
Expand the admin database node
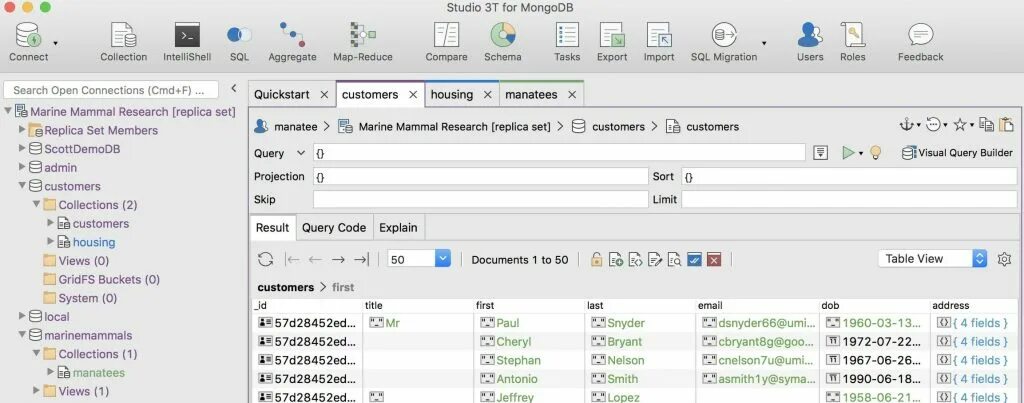click(22, 167)
